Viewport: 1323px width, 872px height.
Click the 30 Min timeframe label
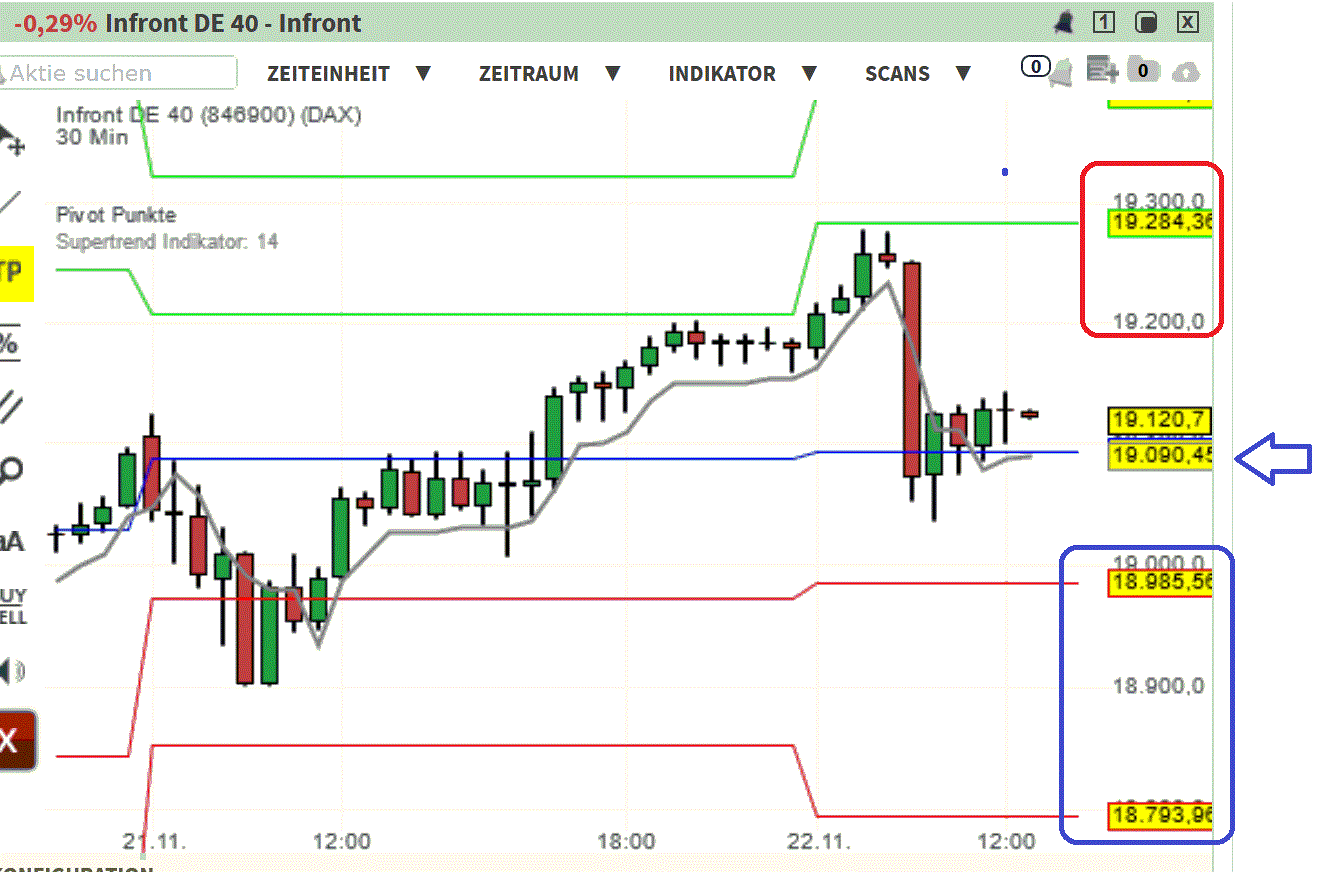coord(92,137)
